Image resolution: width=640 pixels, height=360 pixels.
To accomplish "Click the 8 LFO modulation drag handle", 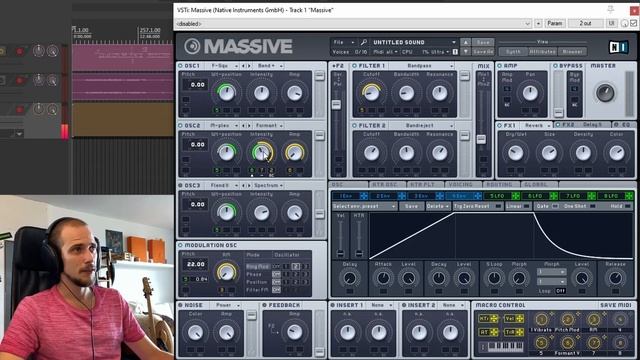I will pyautogui.click(x=629, y=196).
